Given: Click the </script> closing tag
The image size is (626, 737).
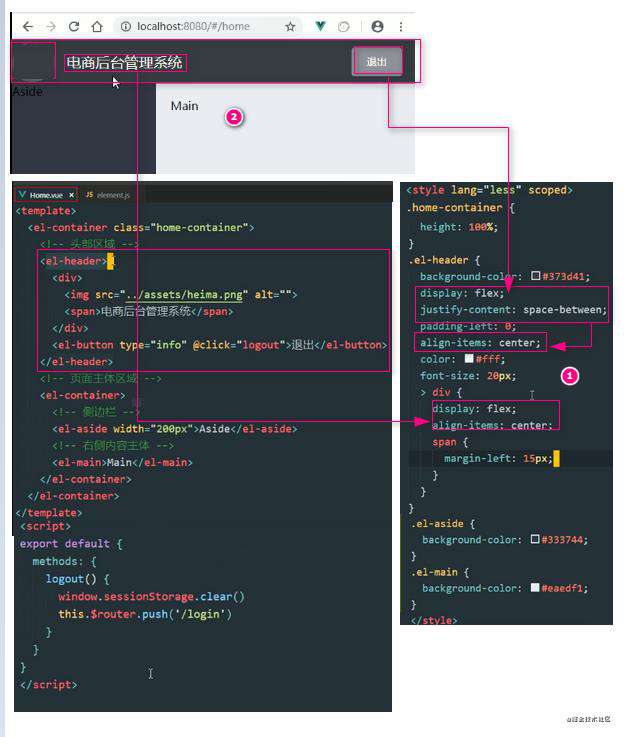Looking at the screenshot, I should click(x=48, y=685).
